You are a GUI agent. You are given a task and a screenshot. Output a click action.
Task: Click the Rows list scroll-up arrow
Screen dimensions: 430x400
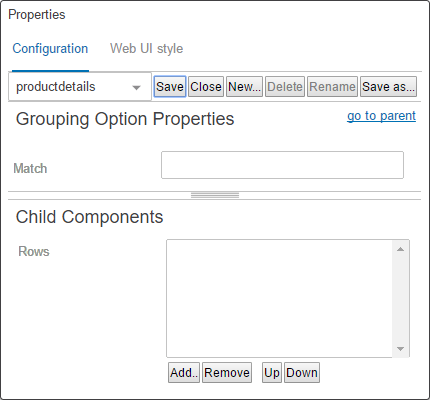coord(401,249)
